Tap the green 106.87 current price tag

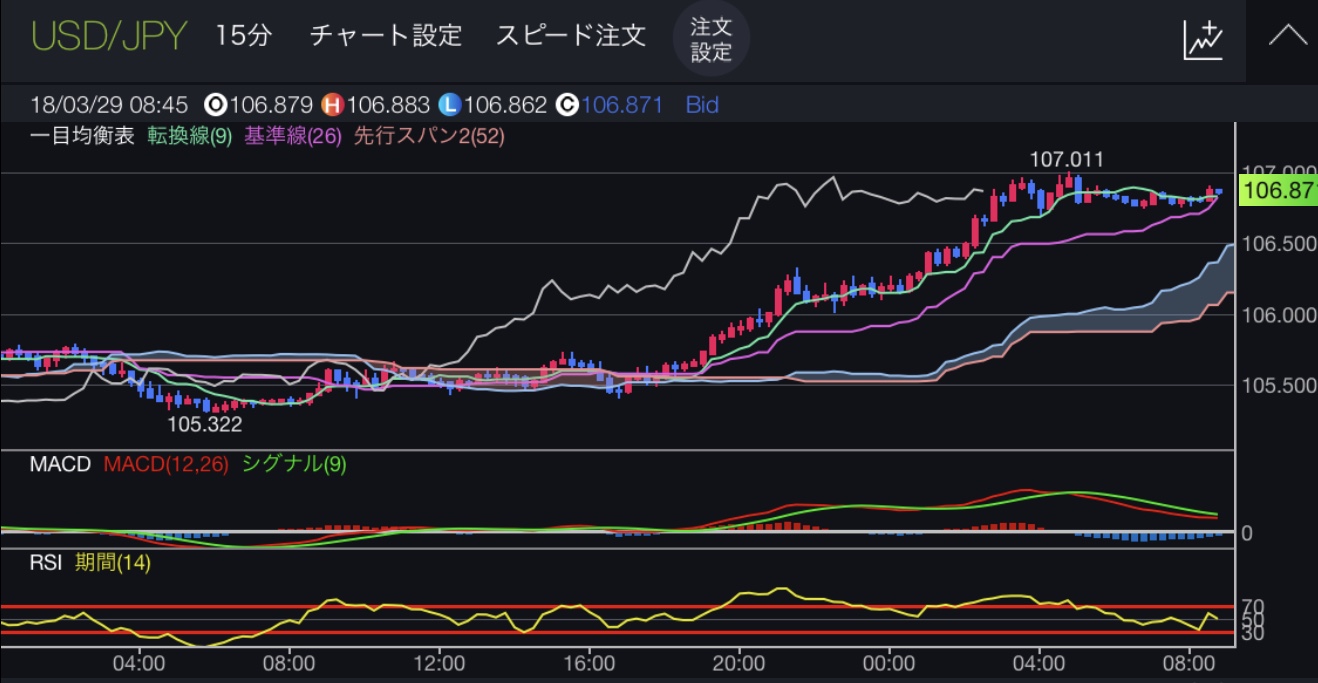[x=1277, y=190]
